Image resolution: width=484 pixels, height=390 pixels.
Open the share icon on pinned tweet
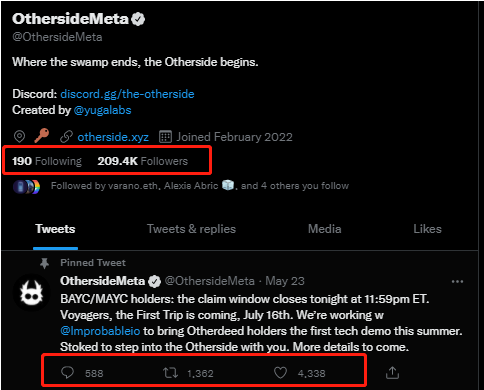point(392,373)
